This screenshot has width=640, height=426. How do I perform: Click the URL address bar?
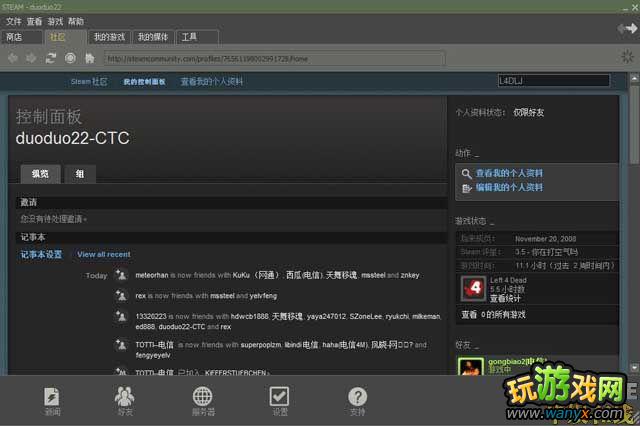click(x=274, y=59)
